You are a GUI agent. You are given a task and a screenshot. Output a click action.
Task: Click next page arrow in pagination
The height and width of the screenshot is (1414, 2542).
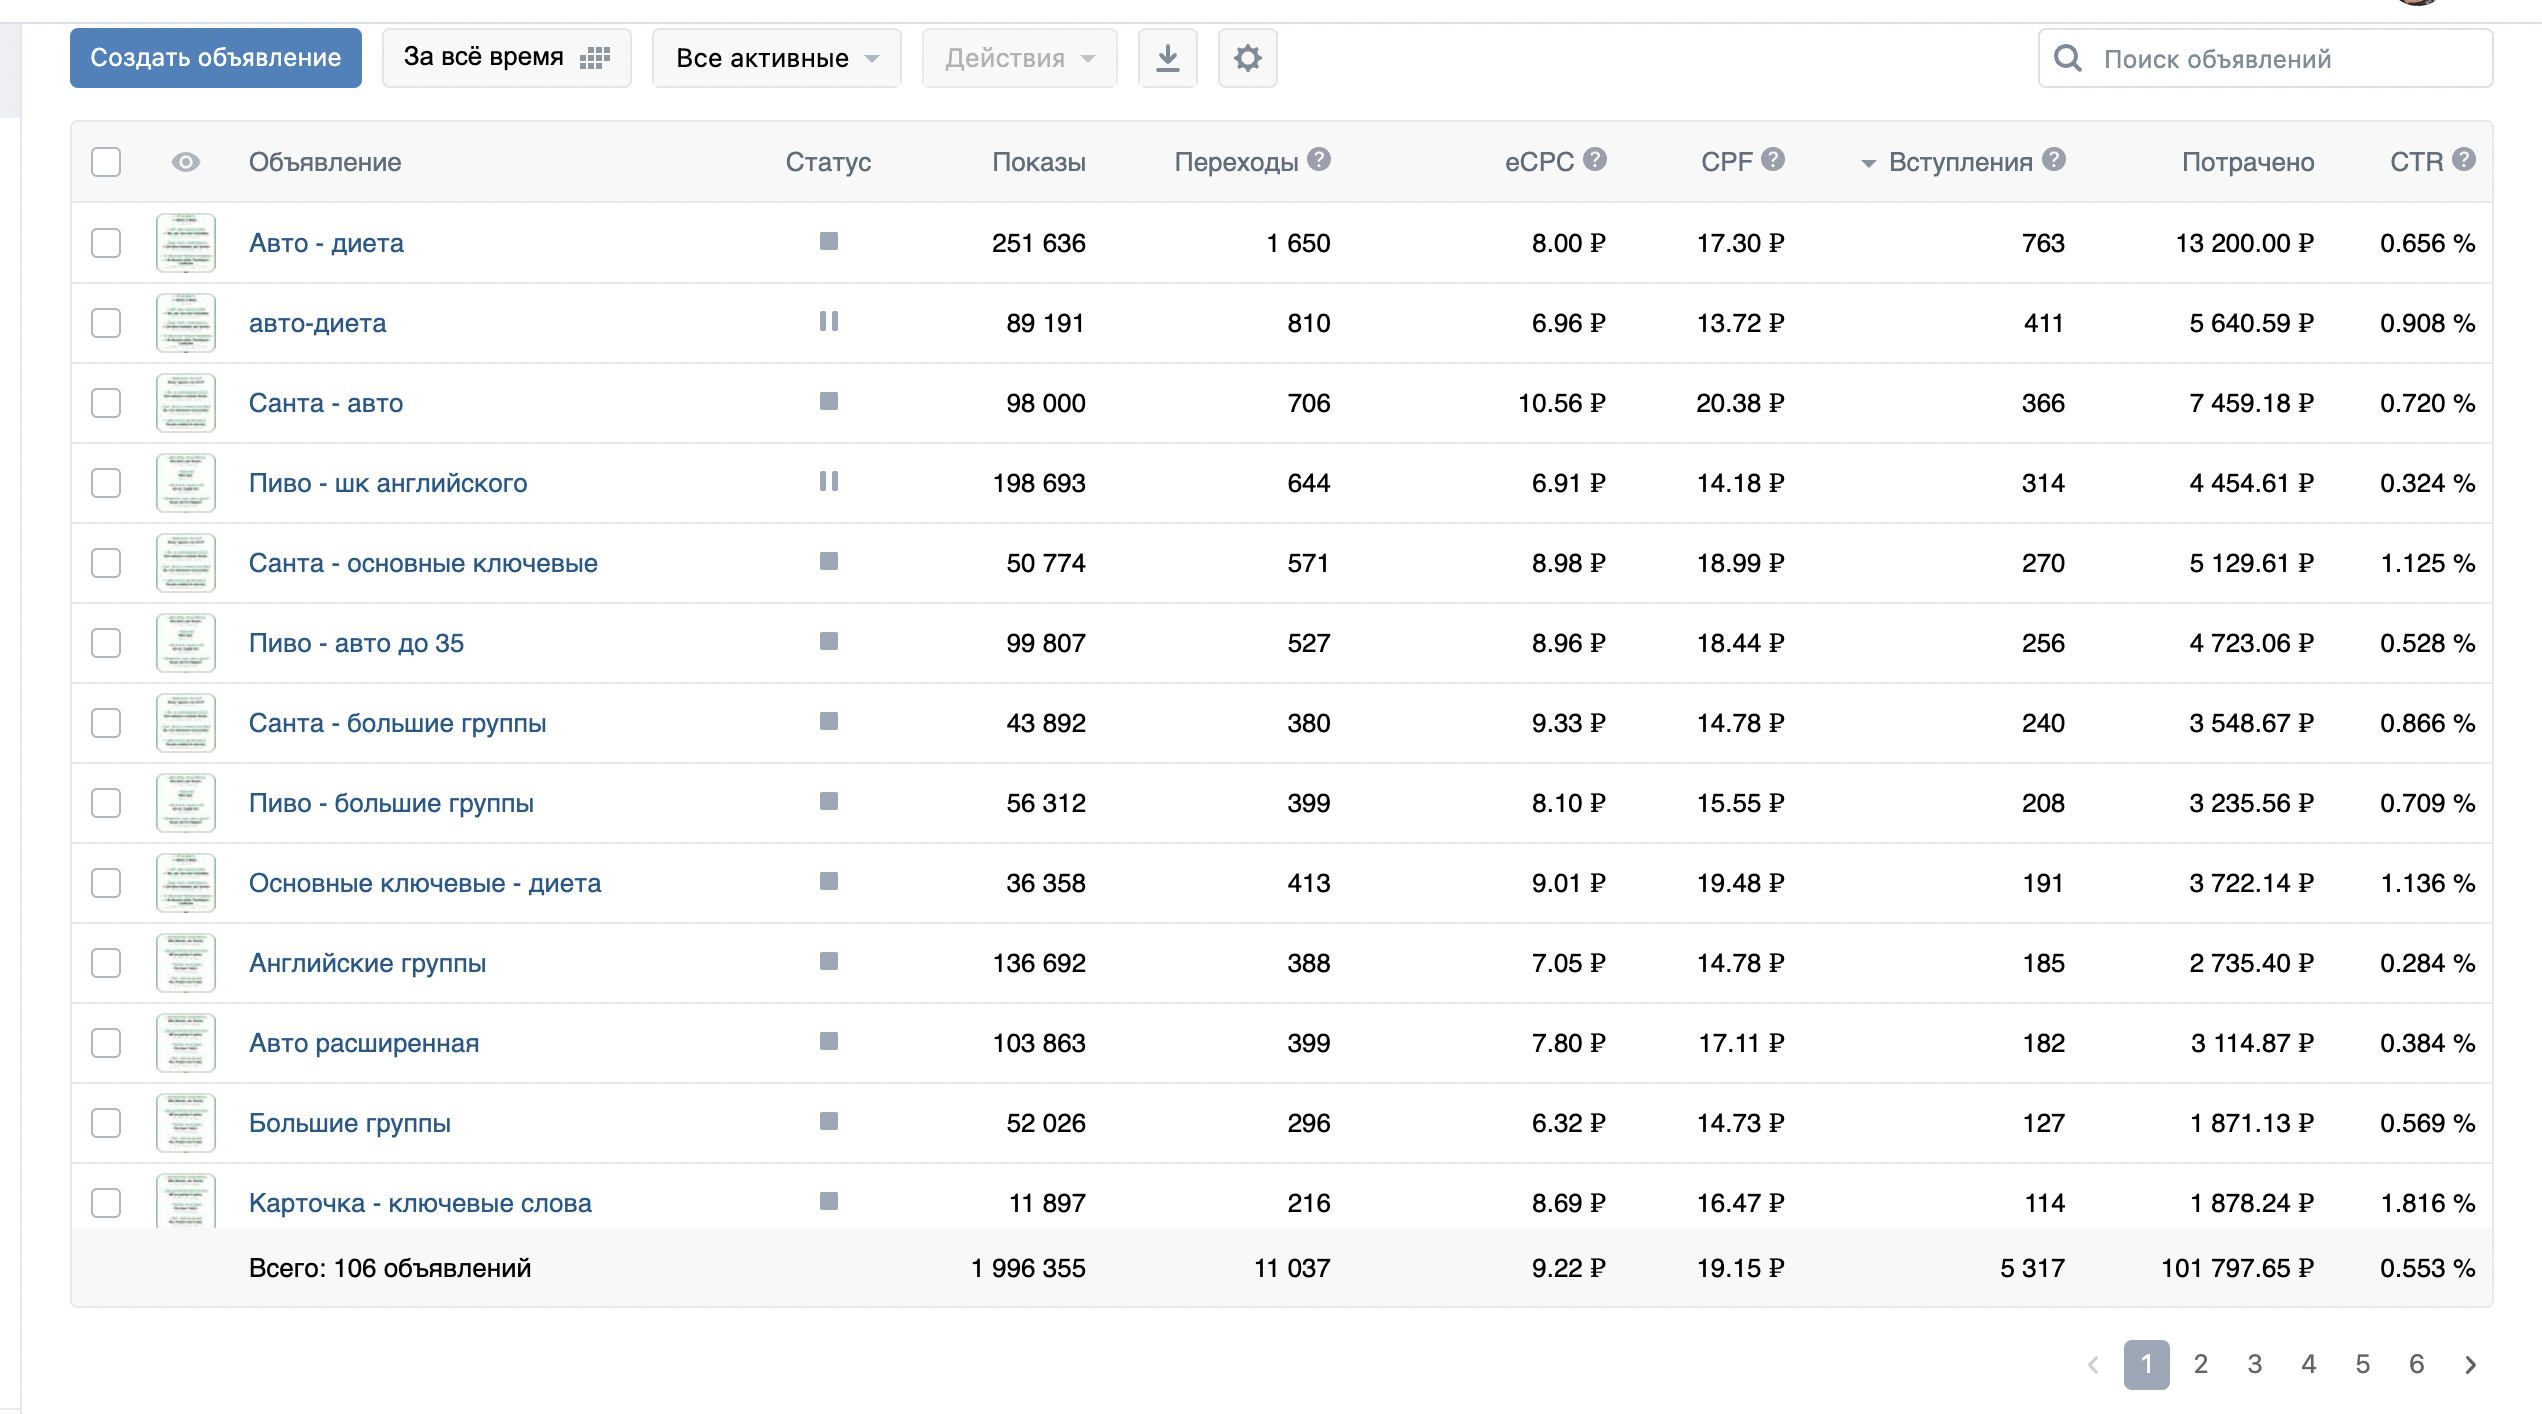[x=2470, y=1364]
